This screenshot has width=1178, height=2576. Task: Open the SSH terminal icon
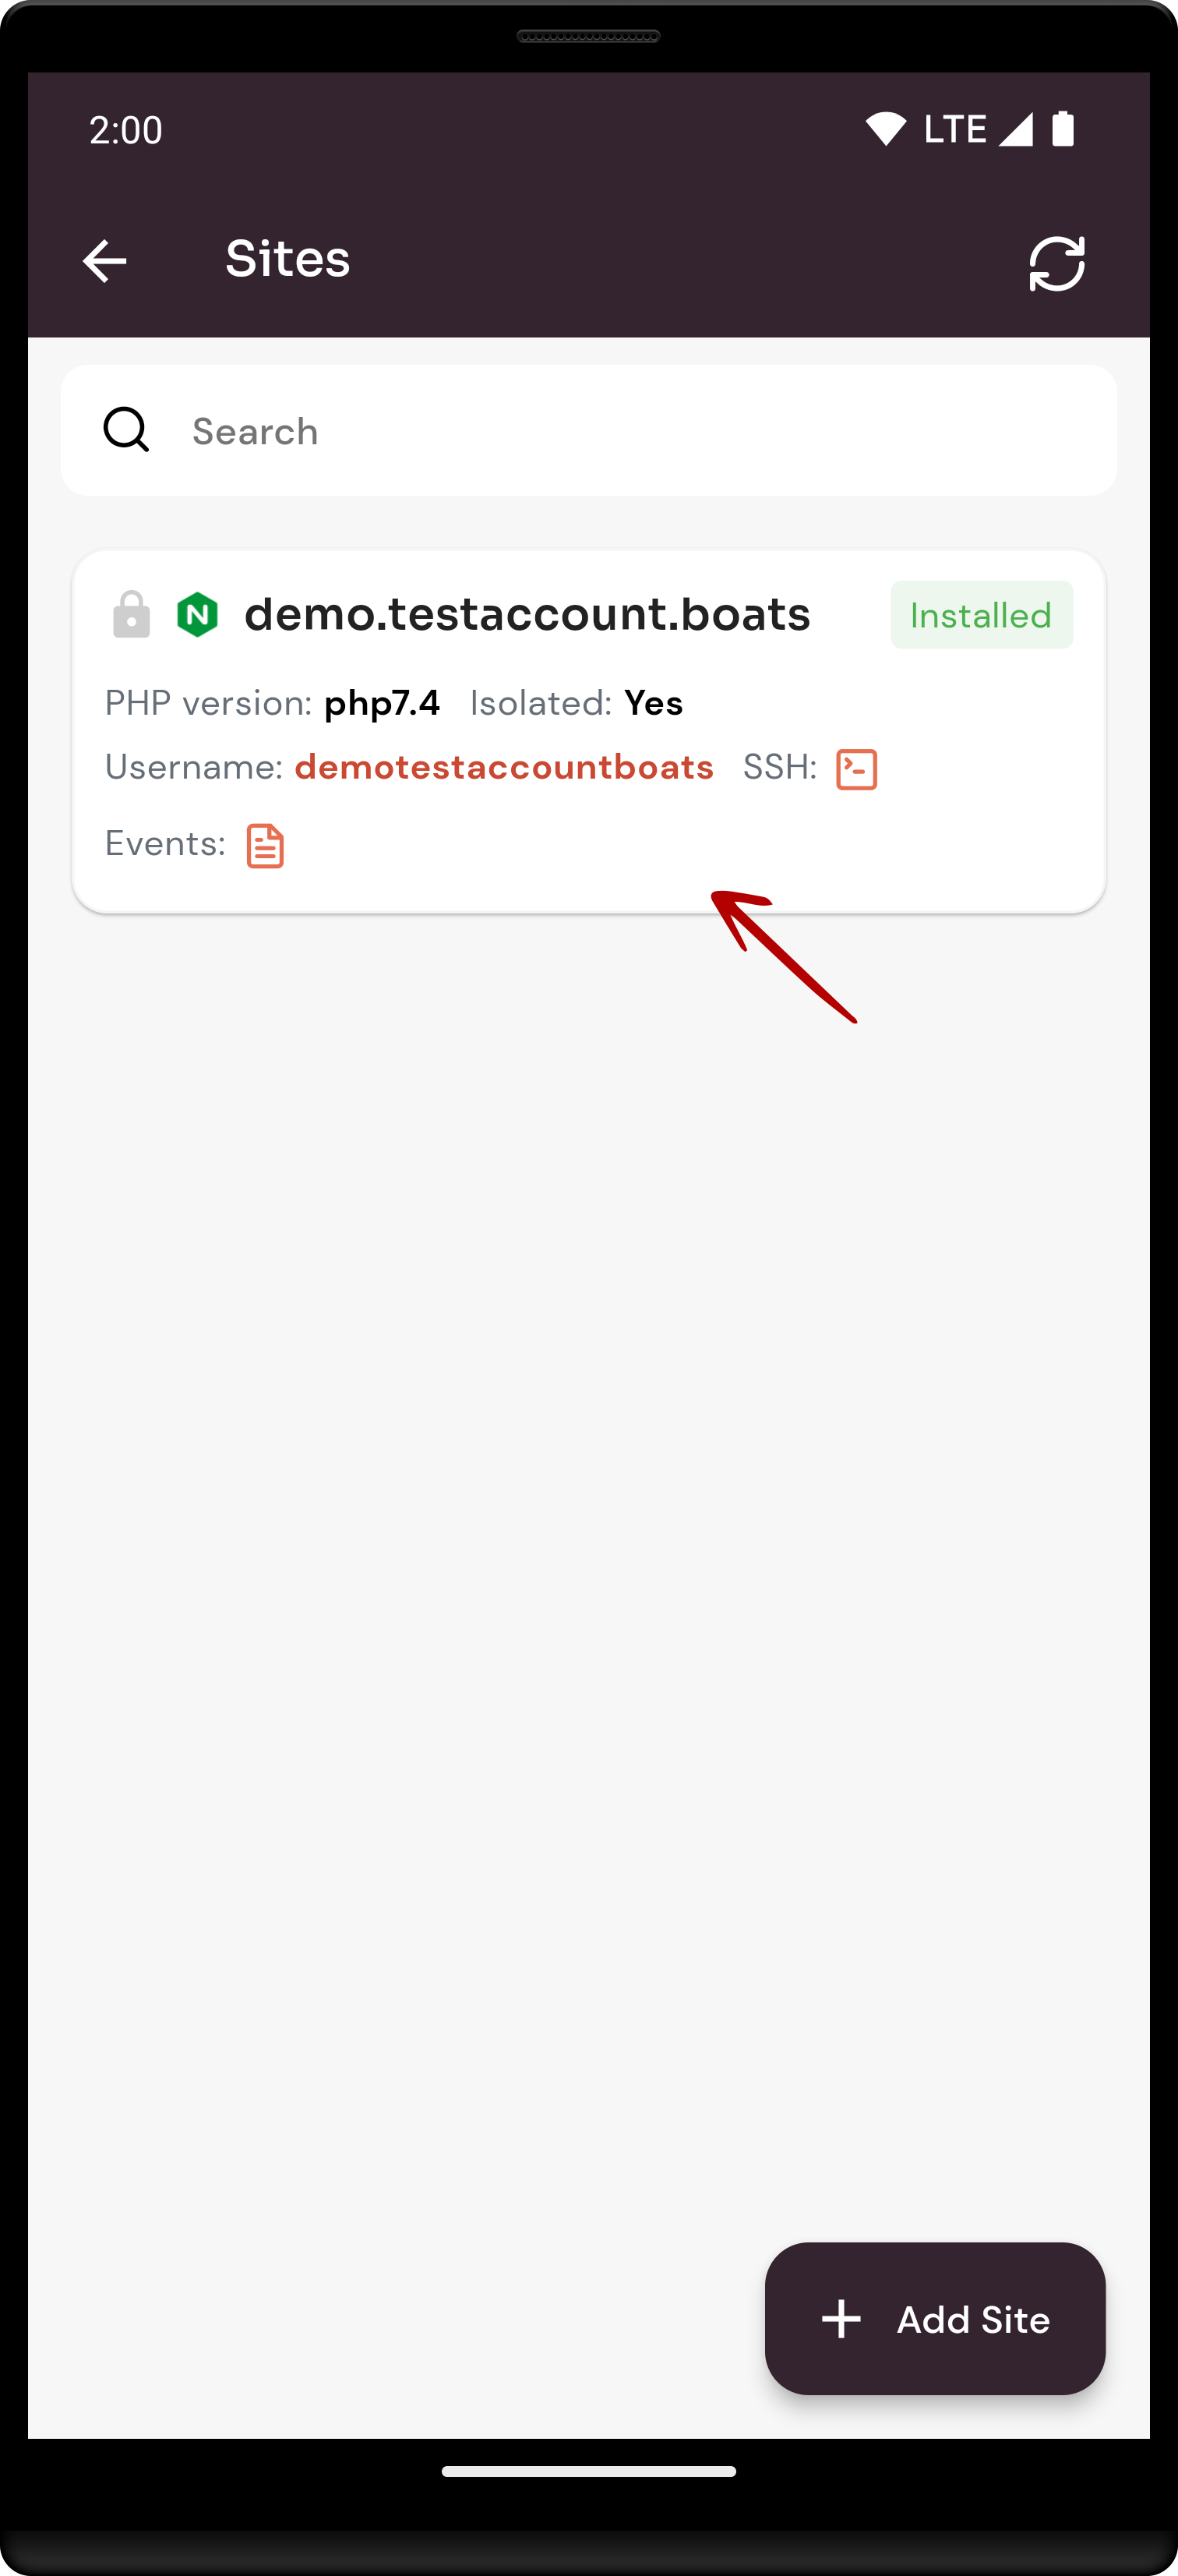(857, 769)
